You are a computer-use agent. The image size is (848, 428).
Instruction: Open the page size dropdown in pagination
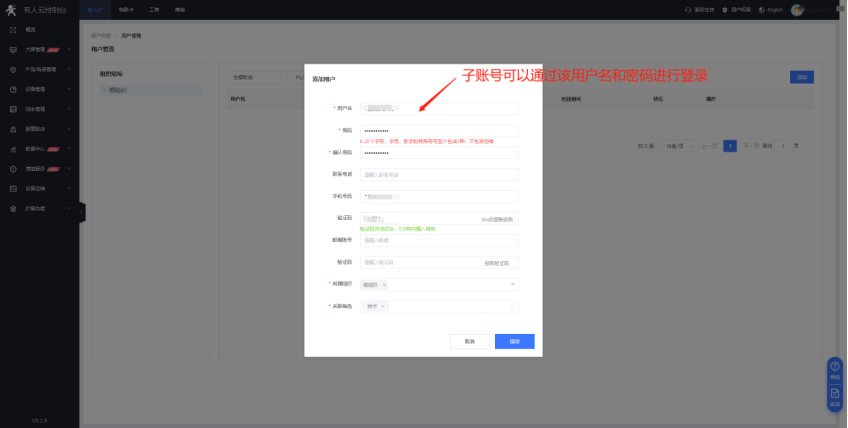[x=683, y=146]
